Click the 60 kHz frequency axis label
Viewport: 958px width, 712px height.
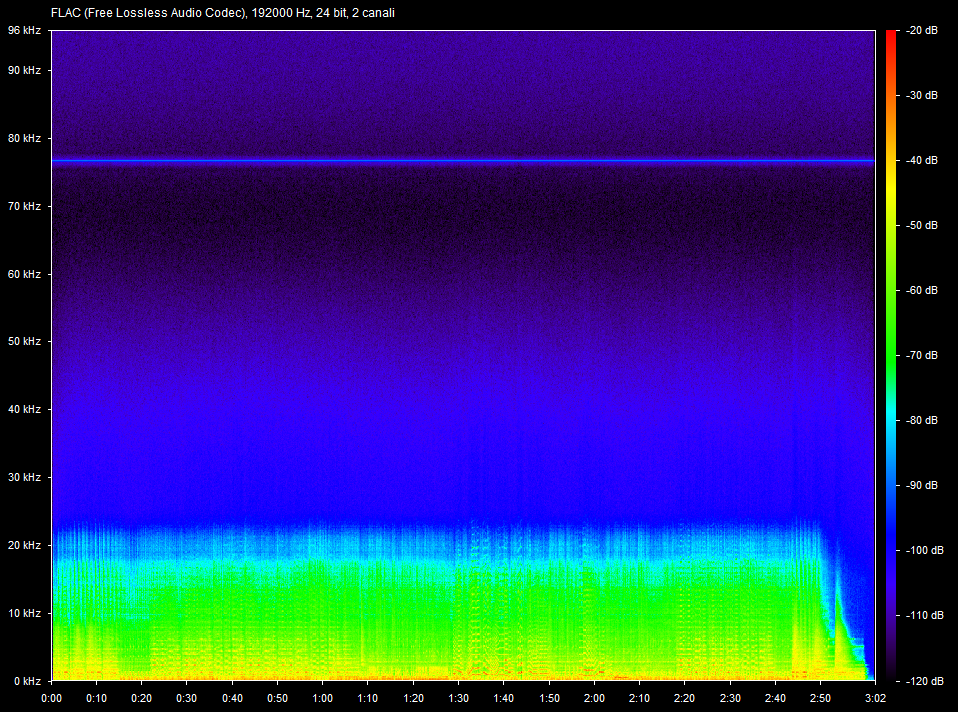point(24,274)
